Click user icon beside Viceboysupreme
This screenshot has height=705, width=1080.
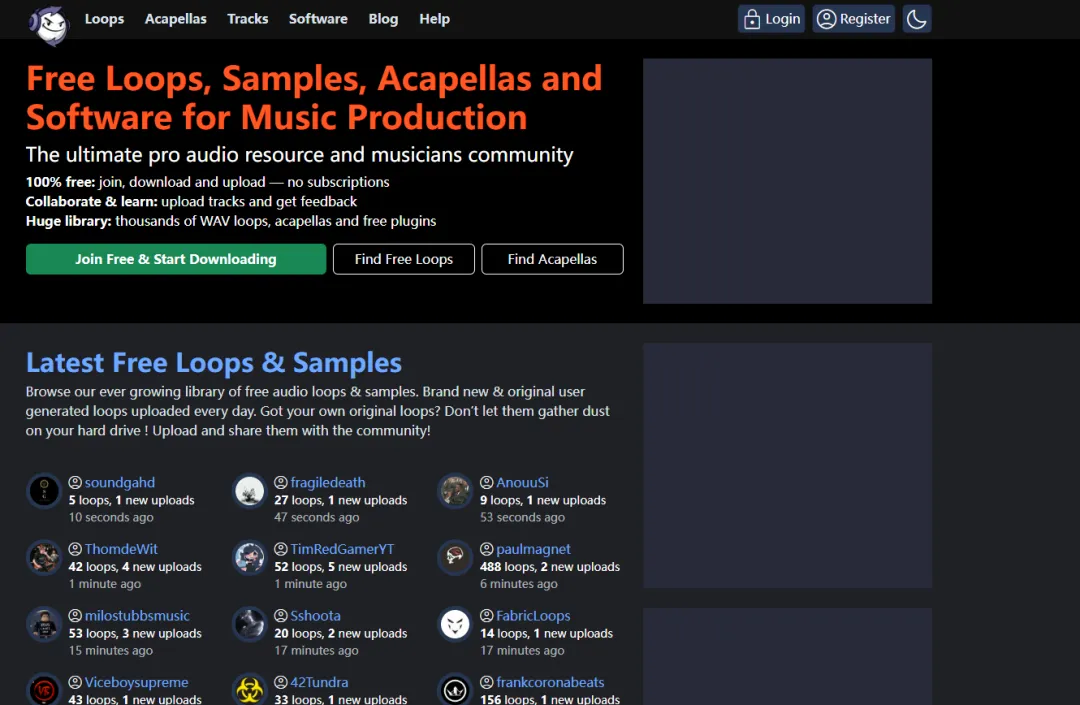(75, 682)
